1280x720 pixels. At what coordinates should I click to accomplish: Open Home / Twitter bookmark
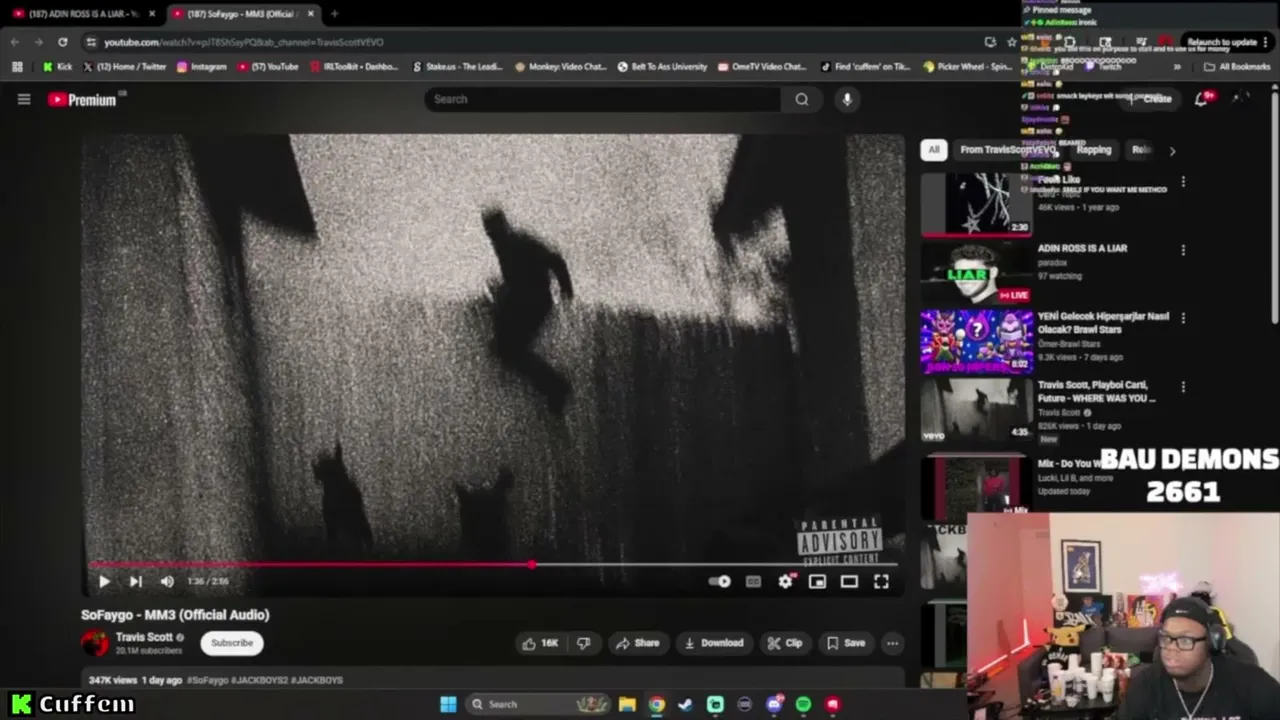coord(125,67)
